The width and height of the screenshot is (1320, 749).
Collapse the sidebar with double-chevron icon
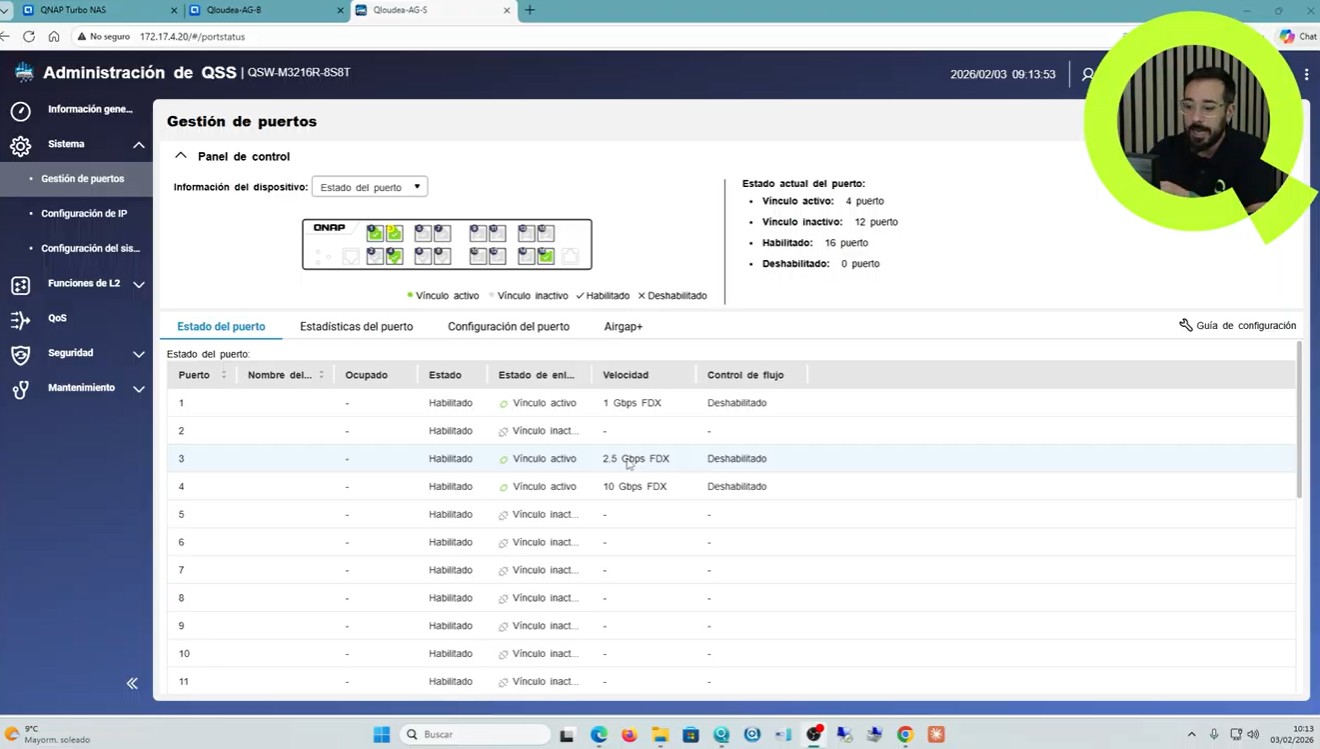click(132, 683)
